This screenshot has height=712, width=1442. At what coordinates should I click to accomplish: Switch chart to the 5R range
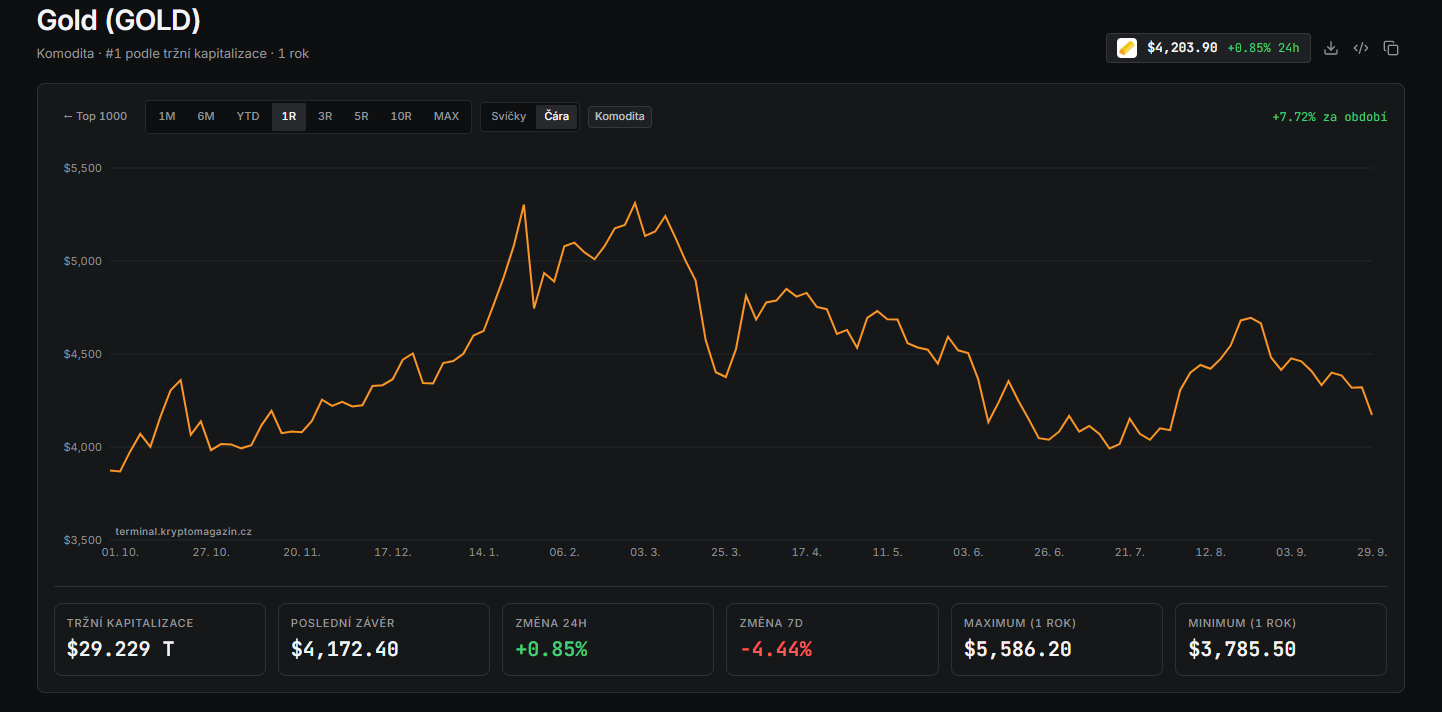[361, 116]
